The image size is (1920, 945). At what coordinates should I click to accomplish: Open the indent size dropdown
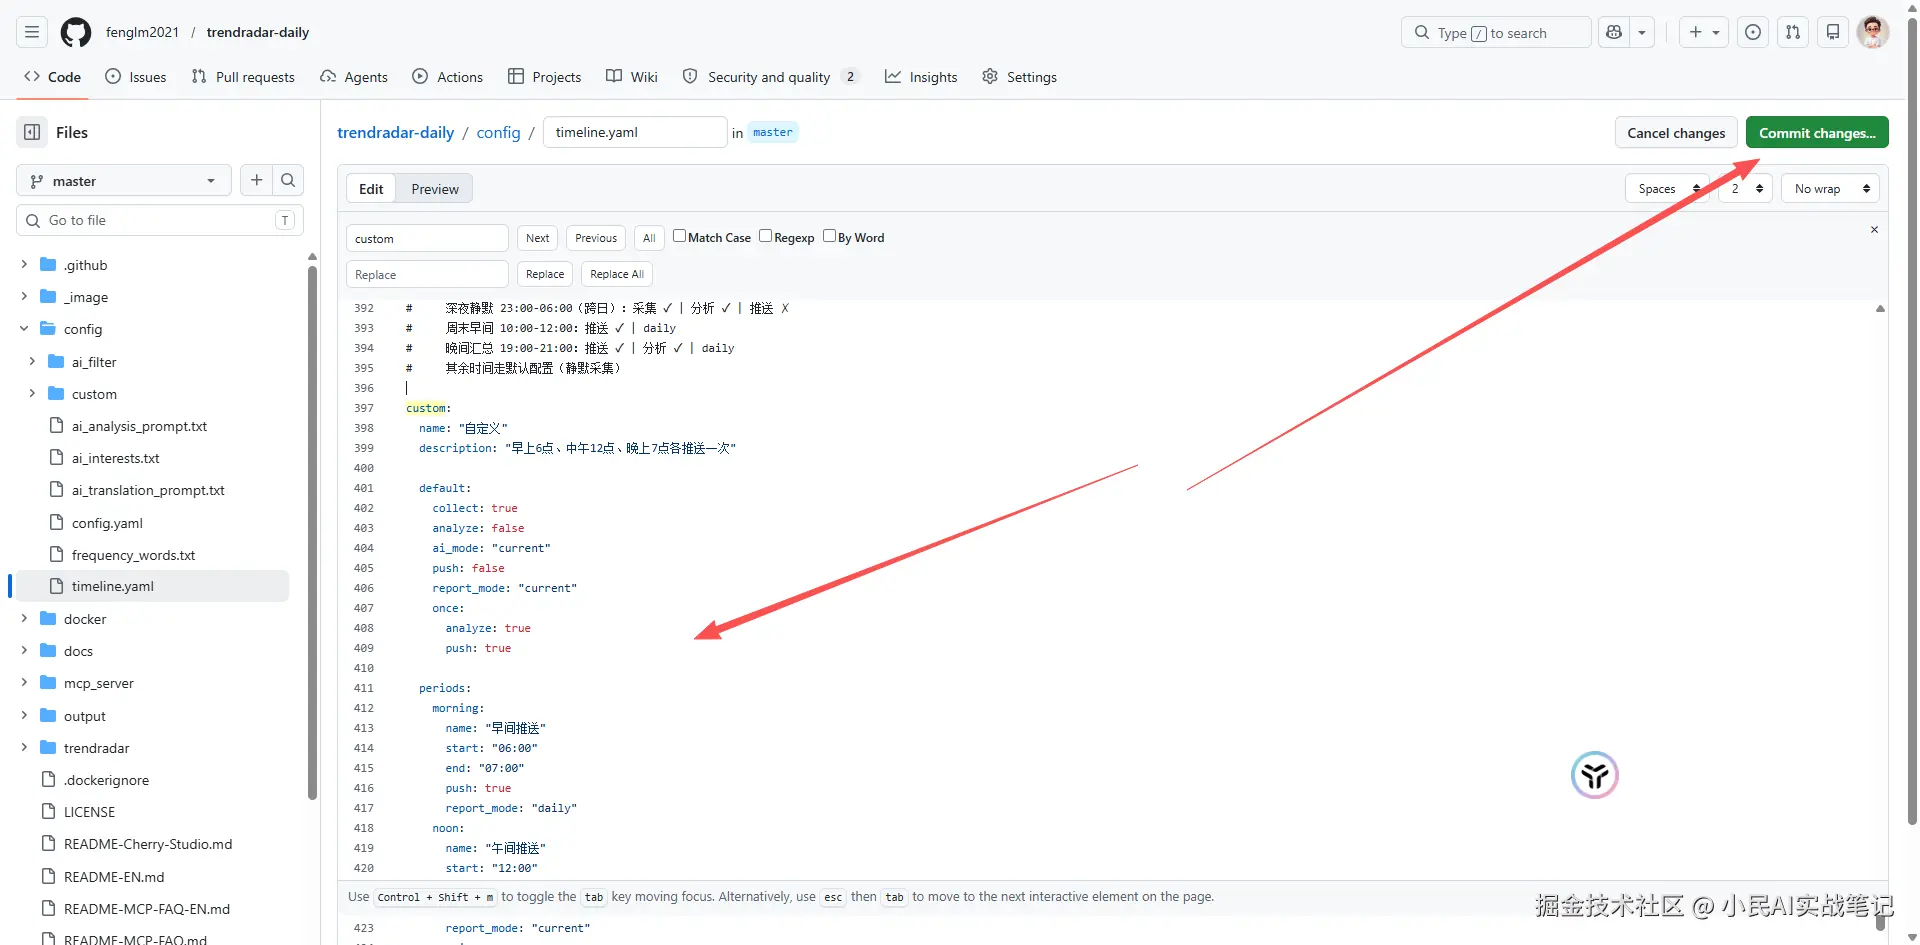coord(1746,188)
